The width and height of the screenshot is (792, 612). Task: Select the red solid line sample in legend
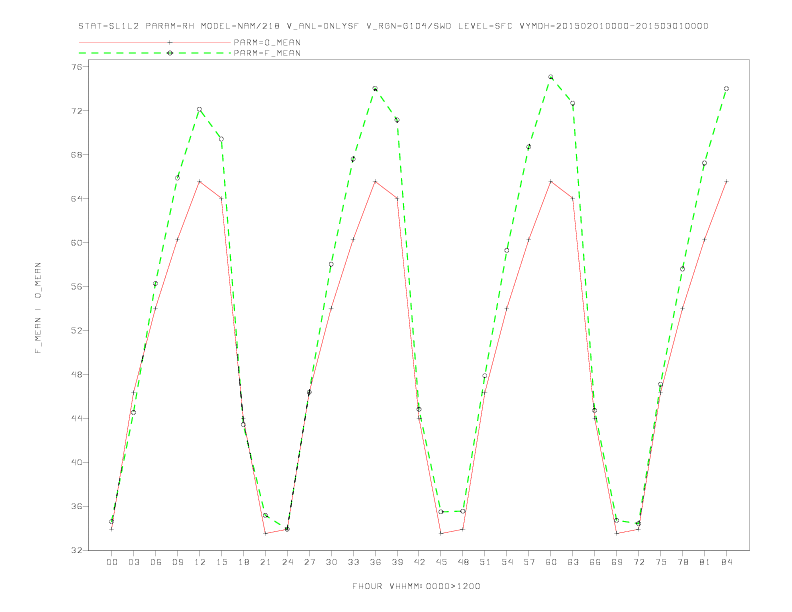click(x=155, y=42)
